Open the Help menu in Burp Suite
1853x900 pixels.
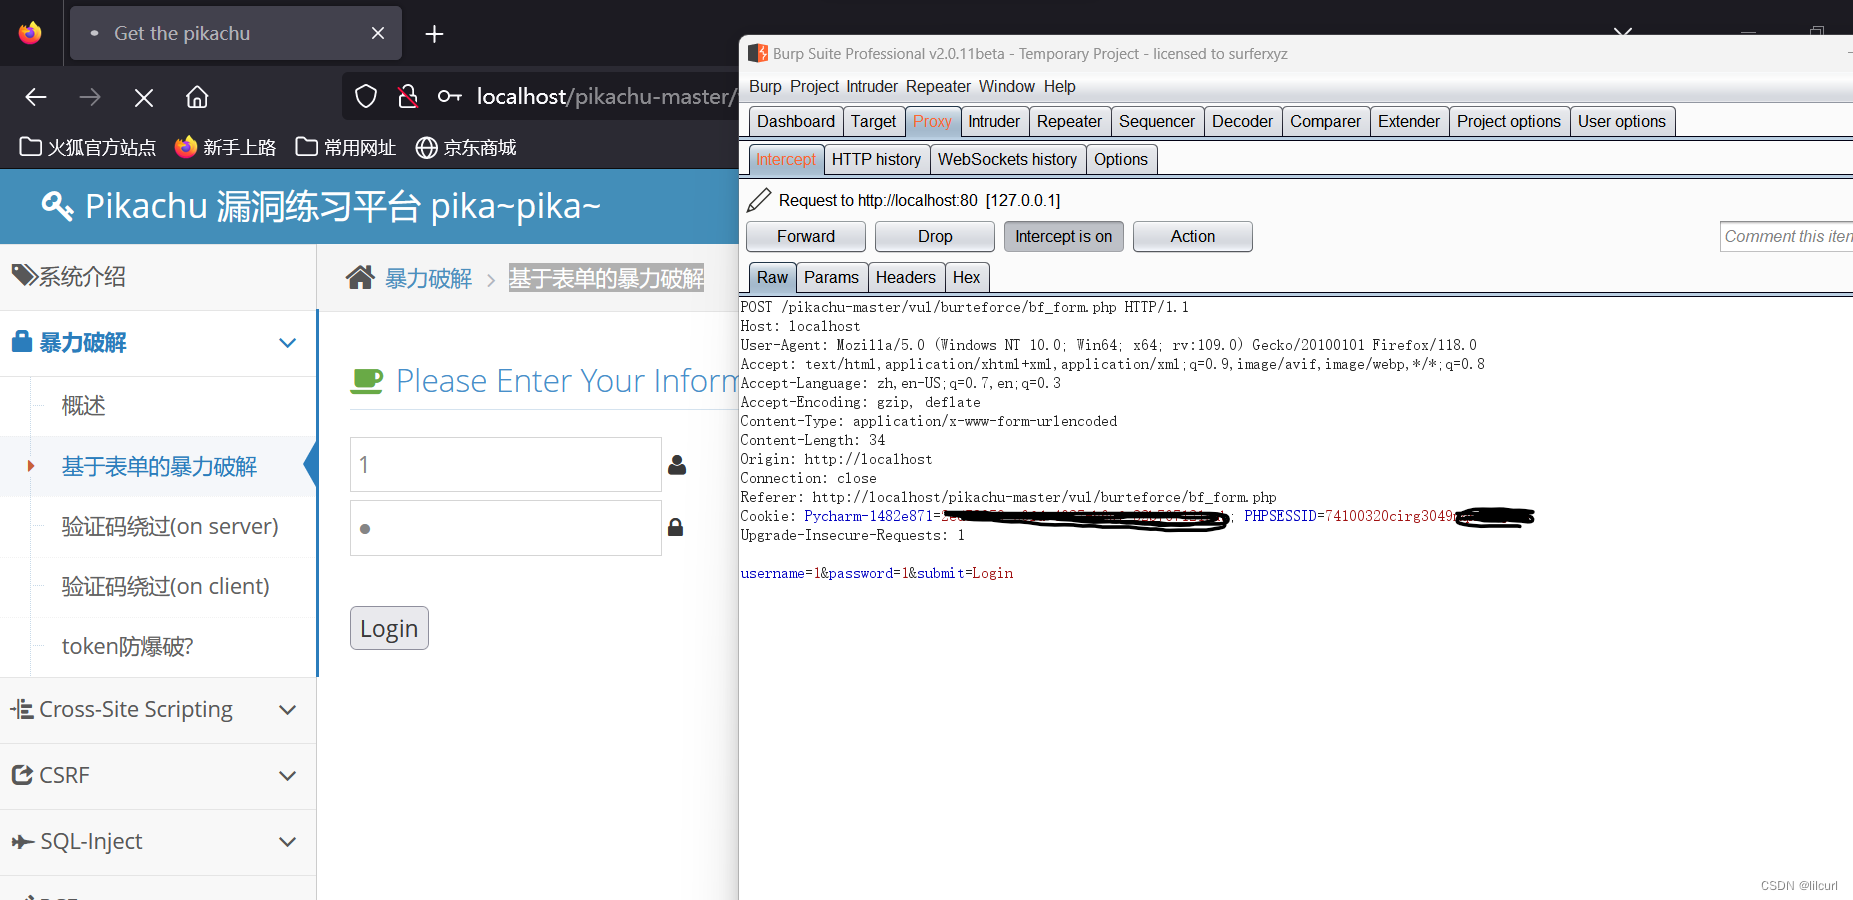tap(1059, 86)
